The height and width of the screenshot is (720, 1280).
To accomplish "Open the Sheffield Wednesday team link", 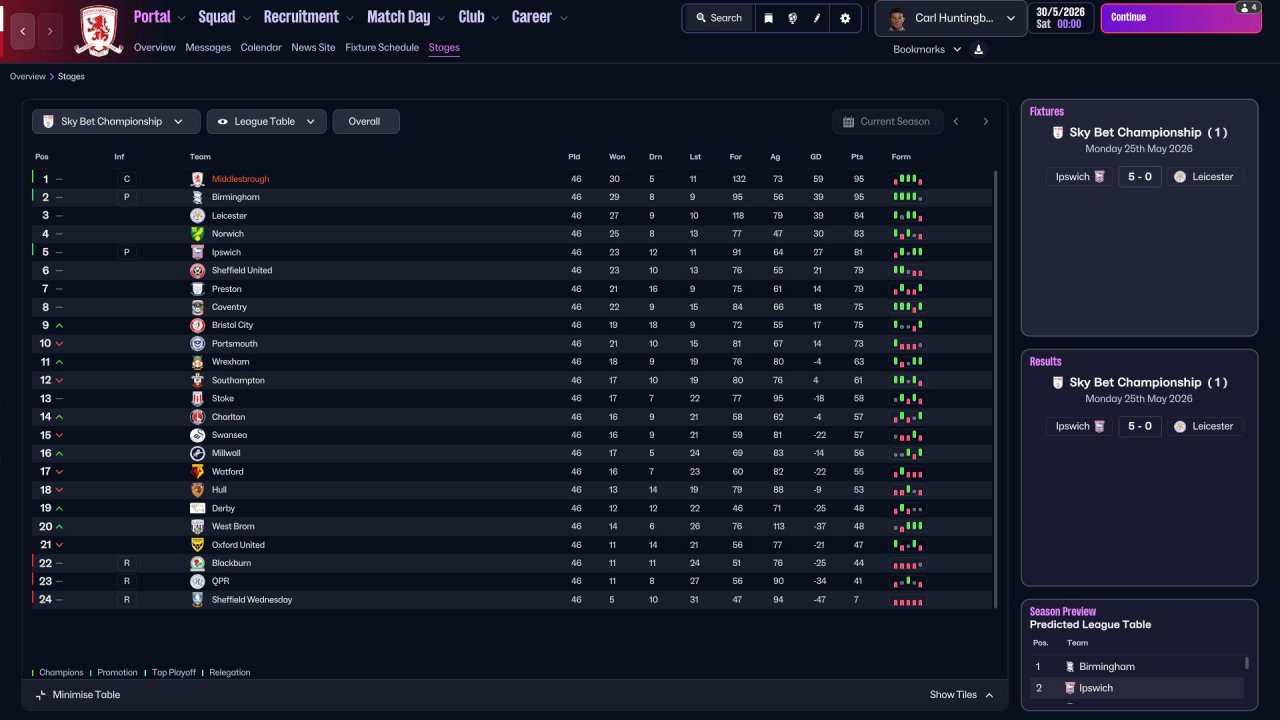I will click(x=252, y=600).
